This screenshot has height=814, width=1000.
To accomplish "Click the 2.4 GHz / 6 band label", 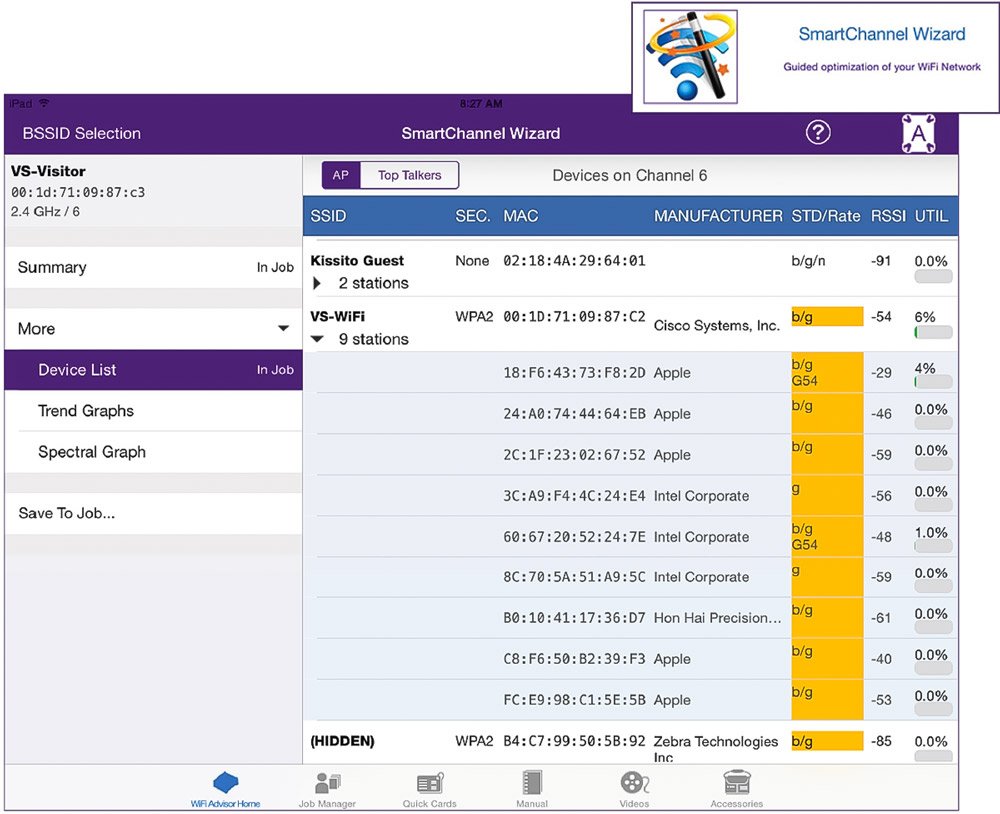I will click(x=45, y=212).
